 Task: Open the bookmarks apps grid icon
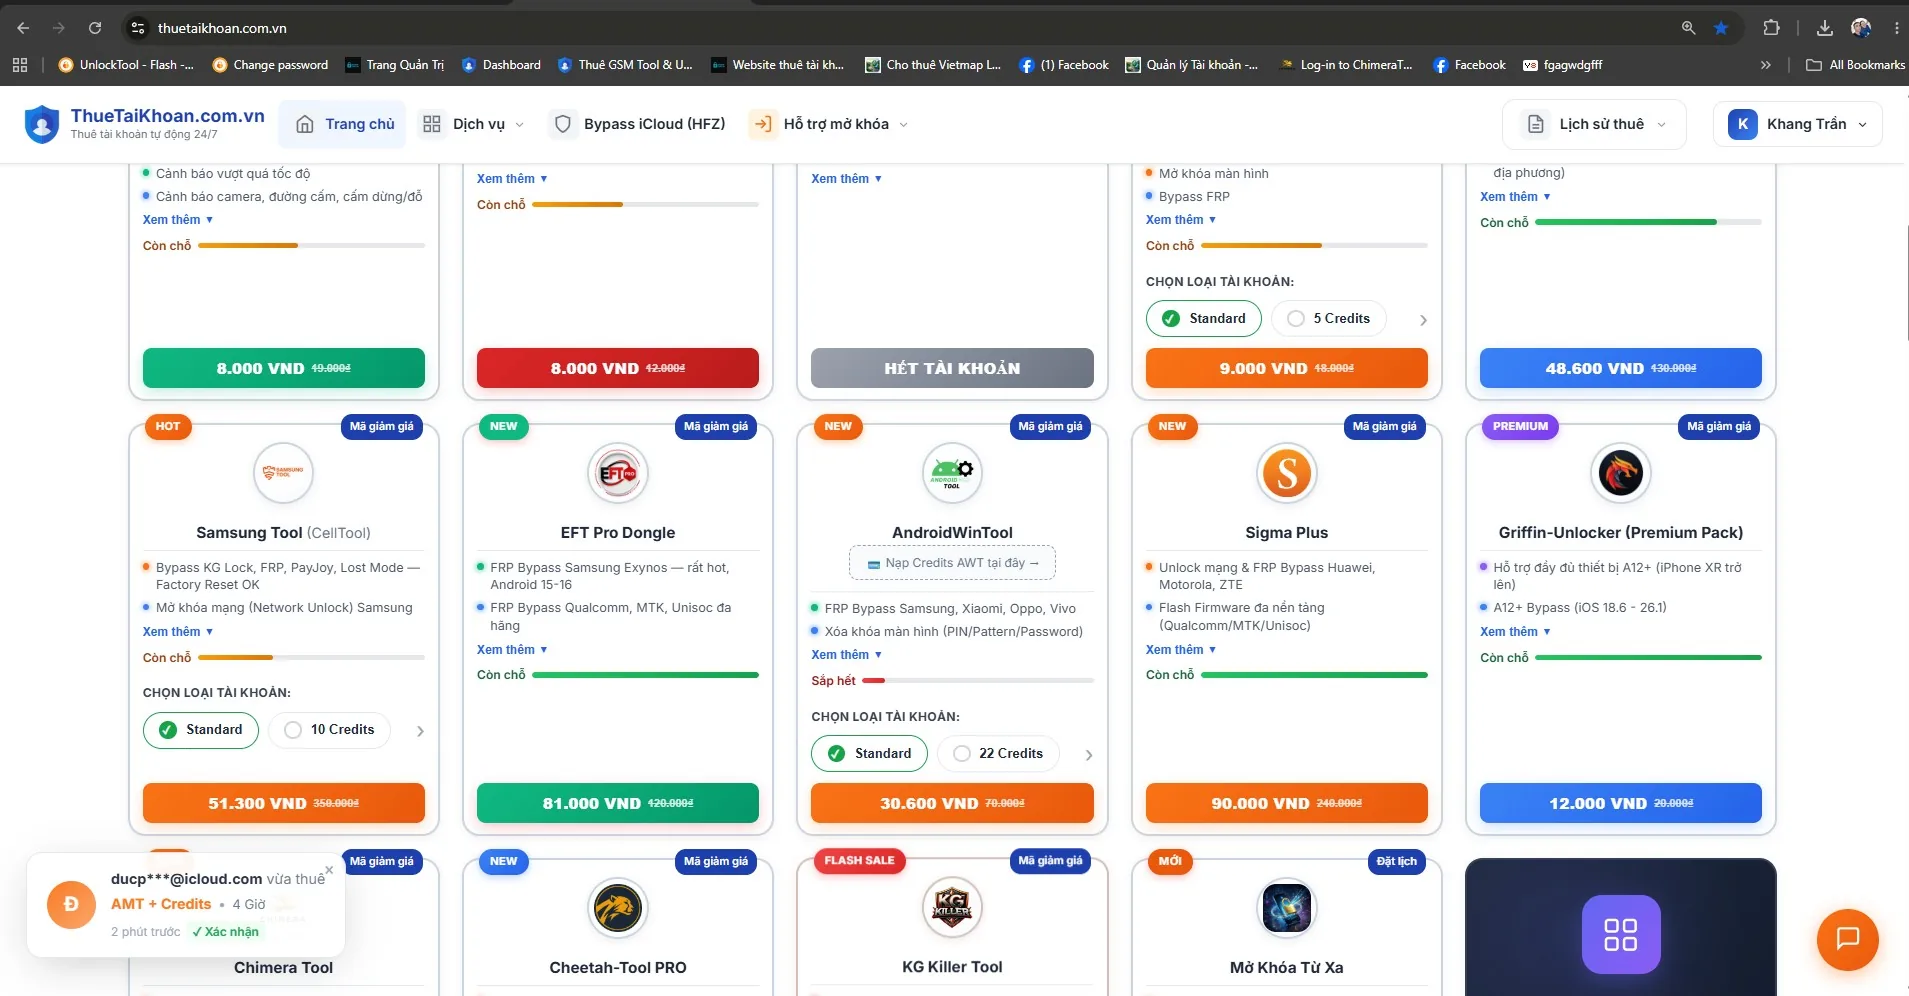click(20, 65)
